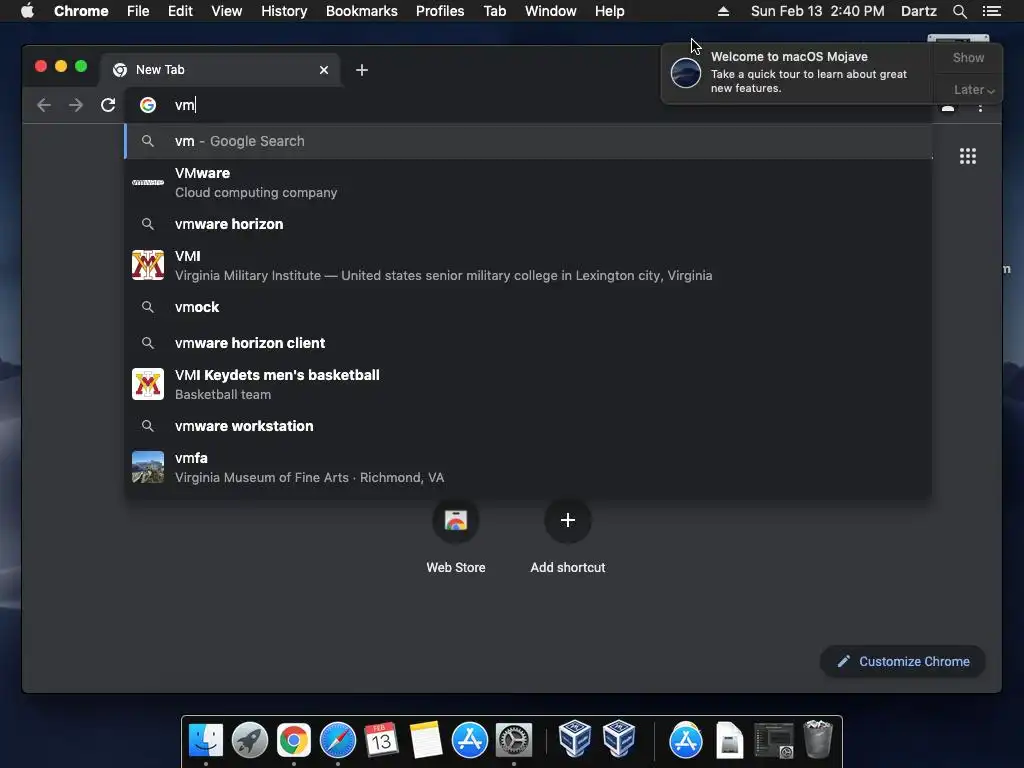Screen dimensions: 1024x768
Task: Click the Google logo in address bar
Action: click(148, 105)
